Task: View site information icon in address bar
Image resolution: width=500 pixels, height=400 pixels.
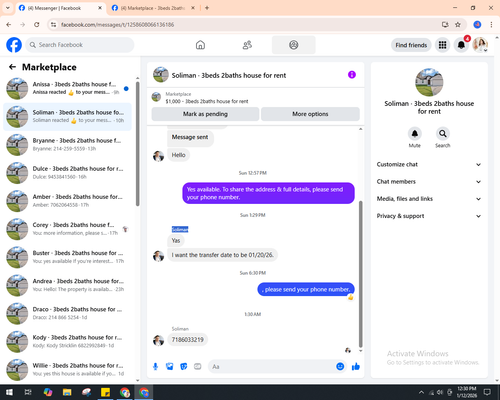Action: point(53,25)
